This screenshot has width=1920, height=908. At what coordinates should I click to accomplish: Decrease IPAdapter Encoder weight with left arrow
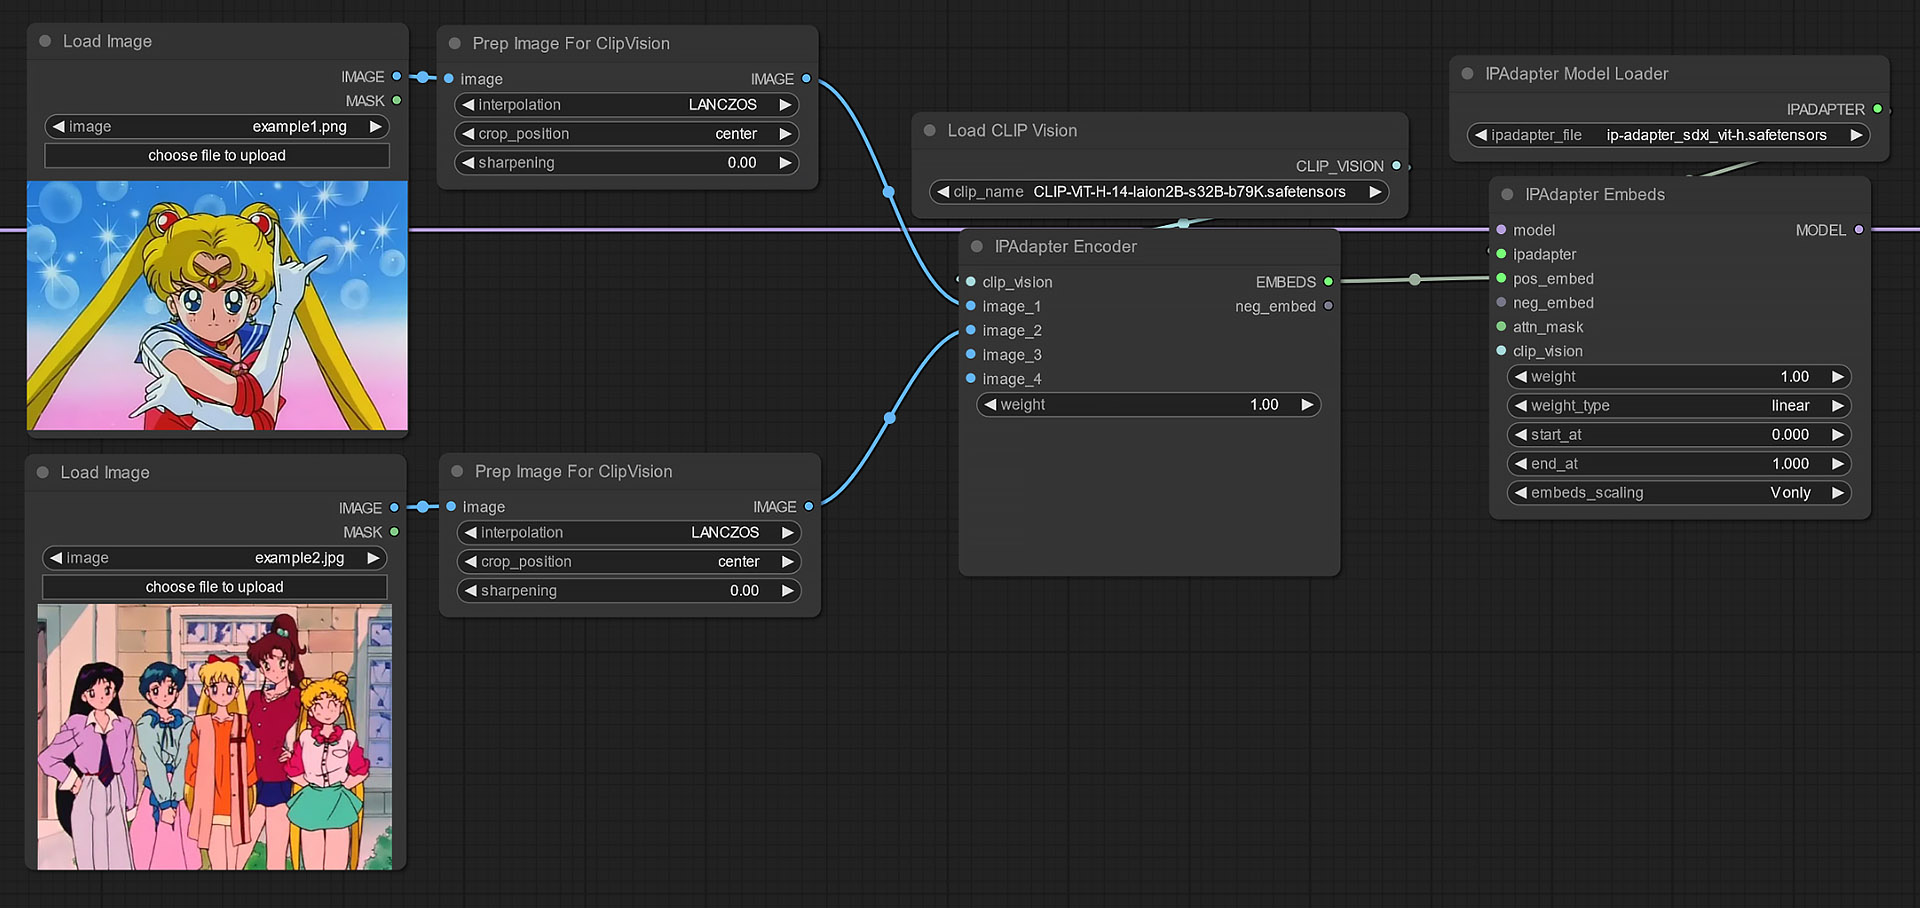click(x=991, y=405)
